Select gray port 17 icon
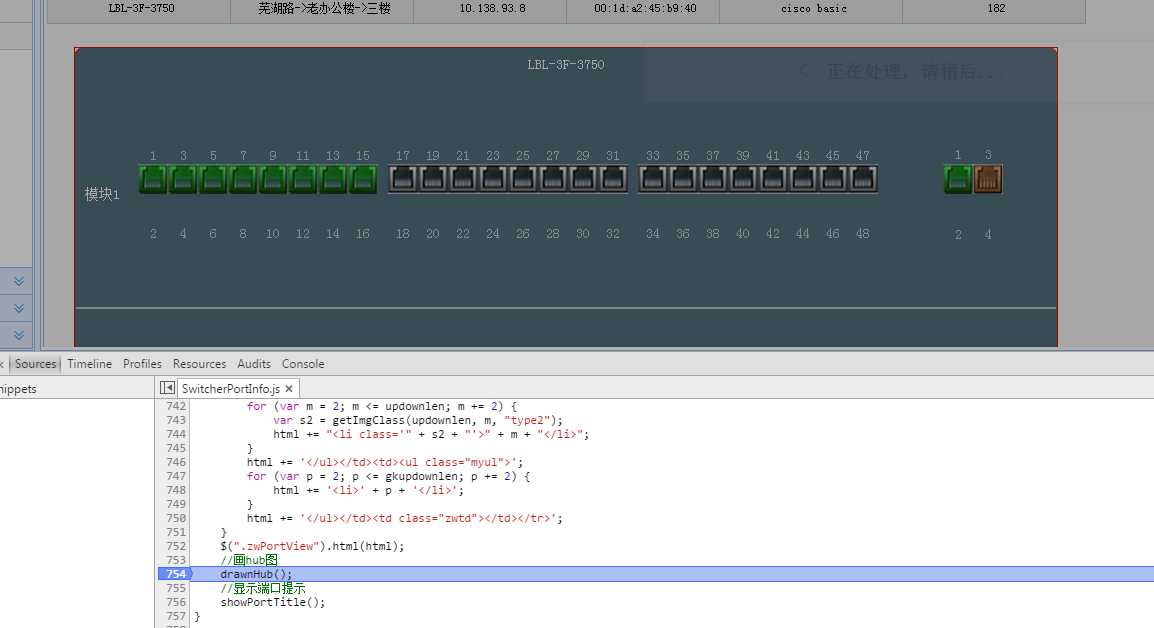1154x628 pixels. pos(403,179)
